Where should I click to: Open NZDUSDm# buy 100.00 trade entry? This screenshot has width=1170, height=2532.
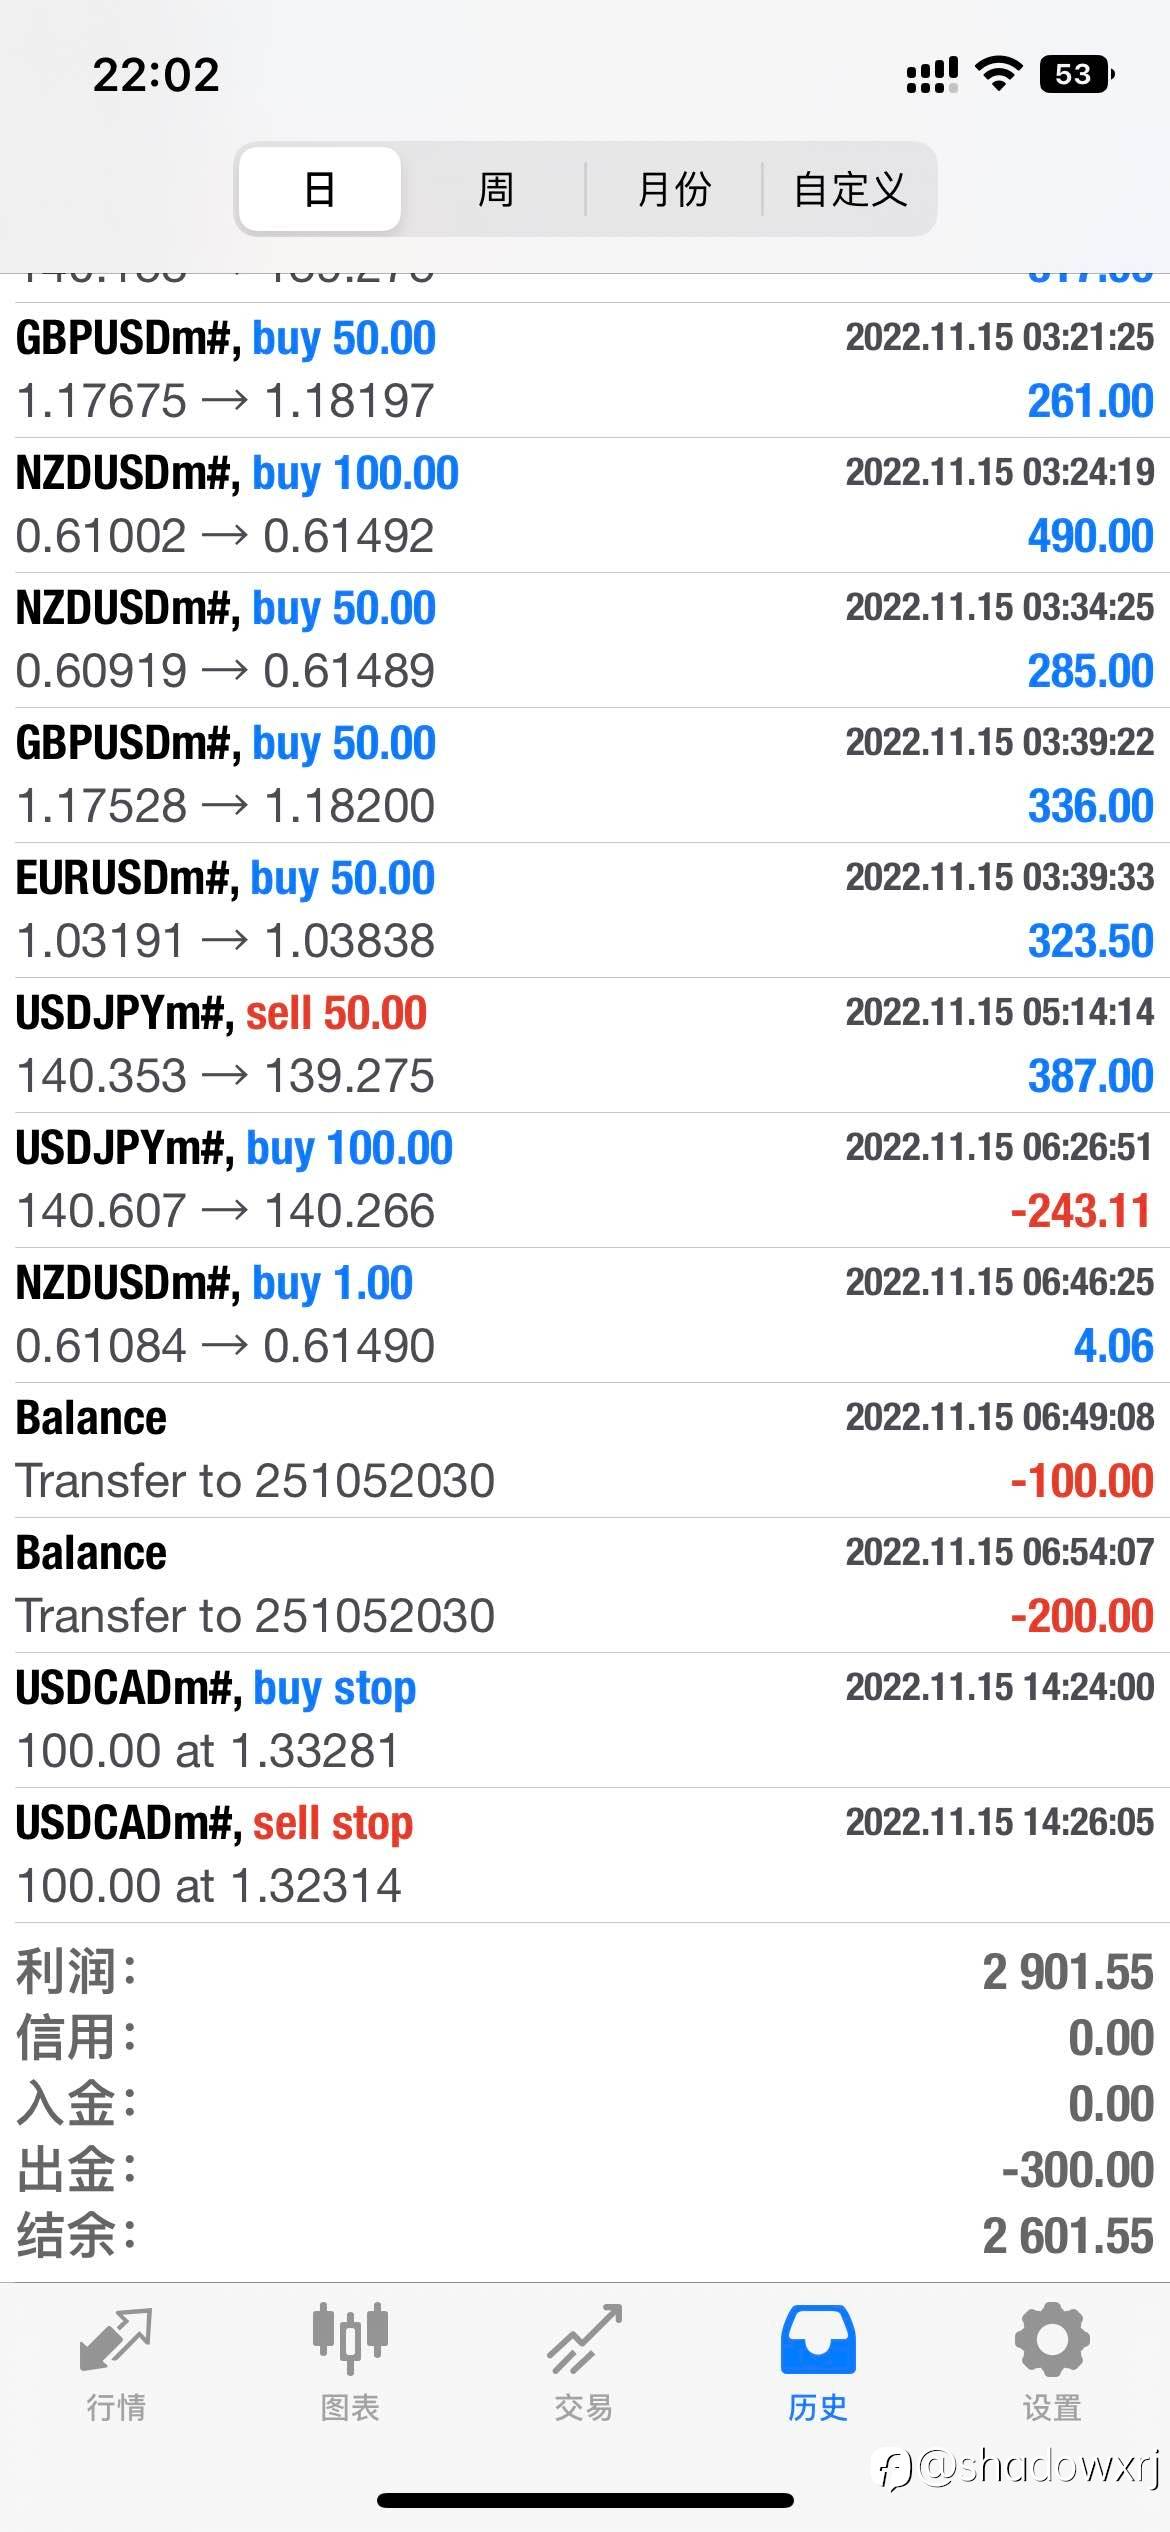point(585,505)
